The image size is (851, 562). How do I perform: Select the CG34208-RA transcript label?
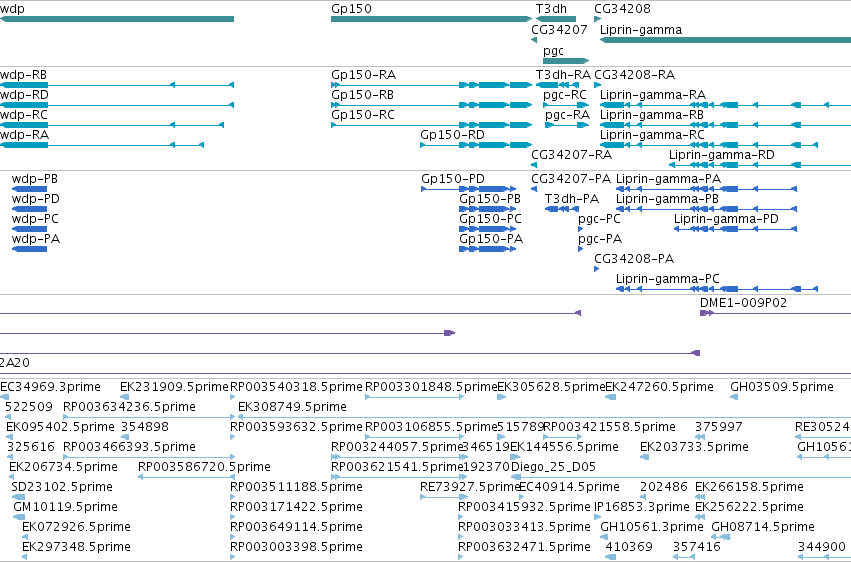click(x=634, y=75)
